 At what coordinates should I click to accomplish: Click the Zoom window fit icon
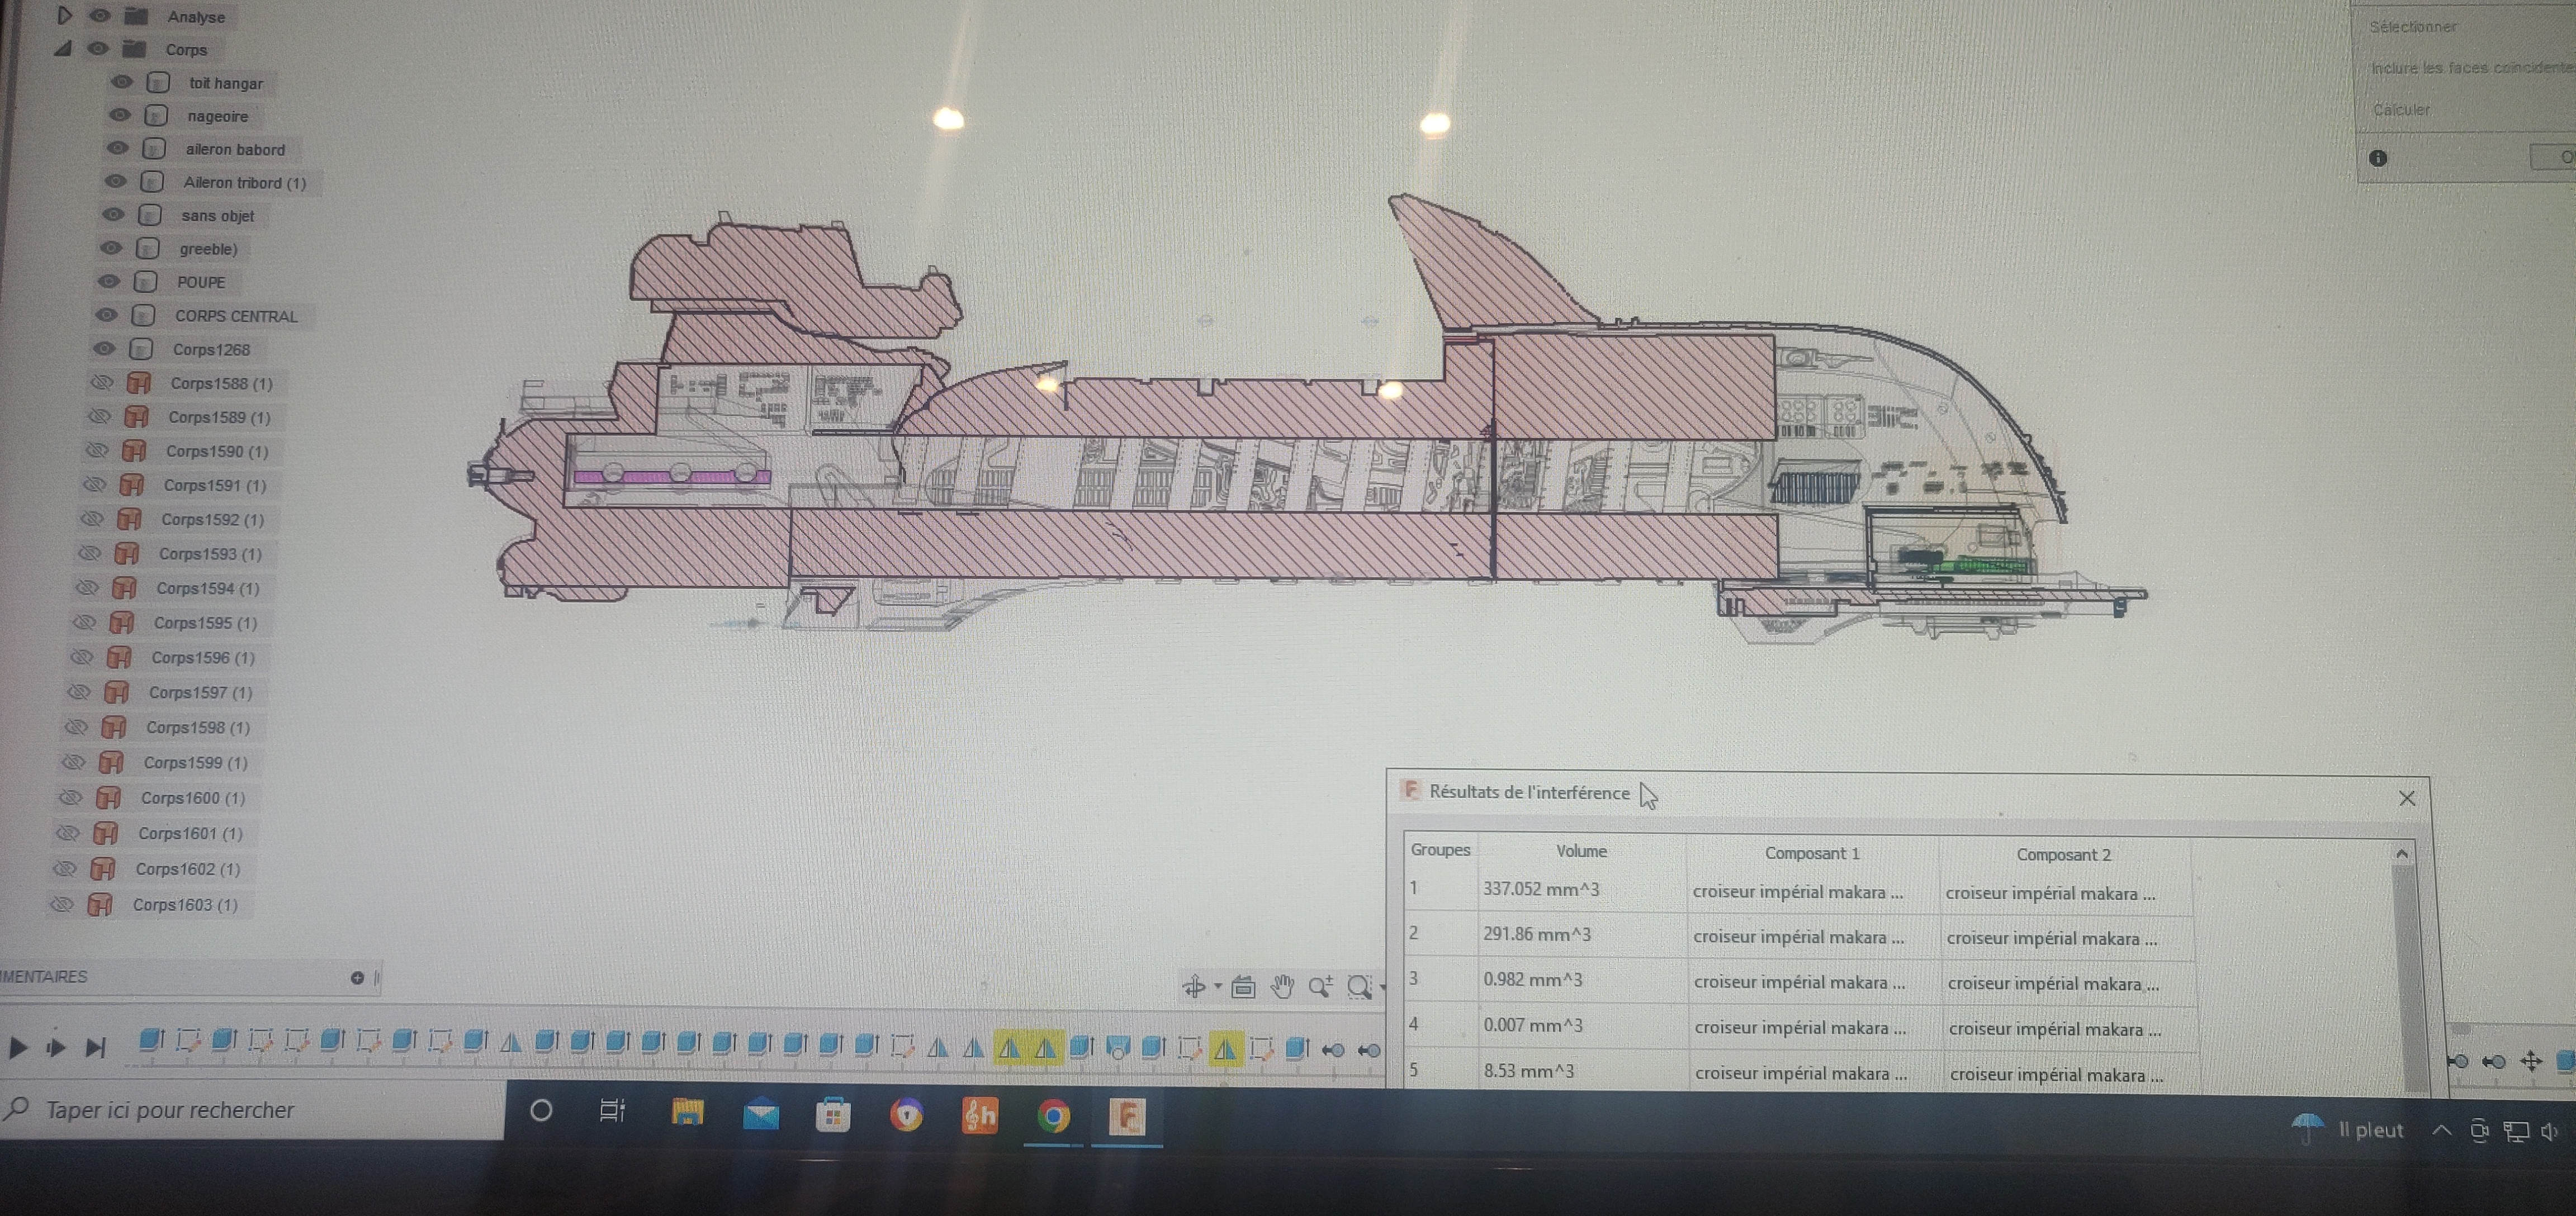1359,987
